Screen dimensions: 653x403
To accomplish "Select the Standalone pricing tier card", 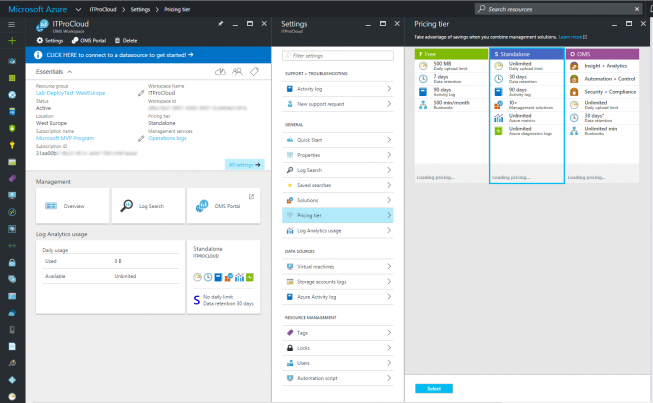I will (527, 116).
